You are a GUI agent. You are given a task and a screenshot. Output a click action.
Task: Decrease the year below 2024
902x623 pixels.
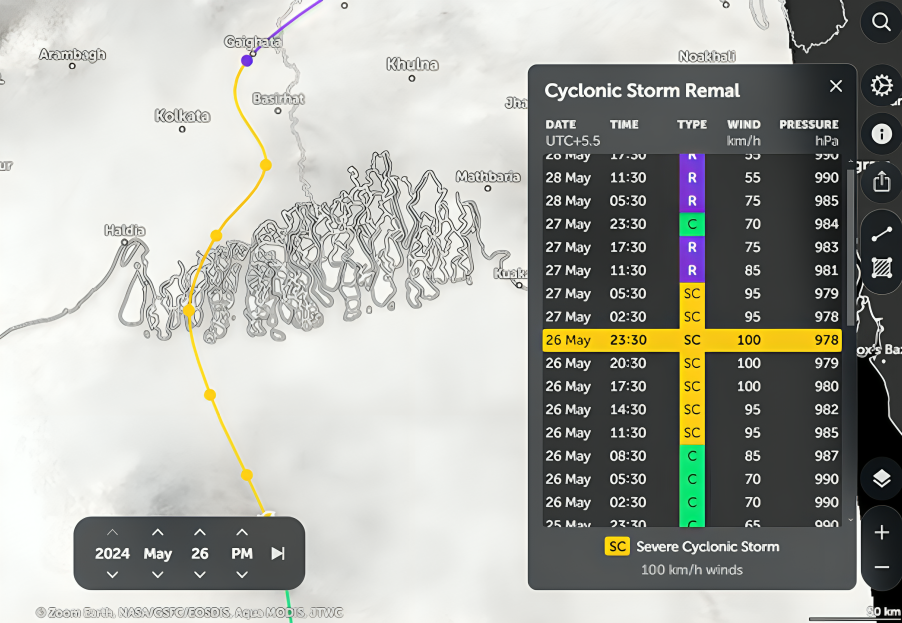pos(112,575)
